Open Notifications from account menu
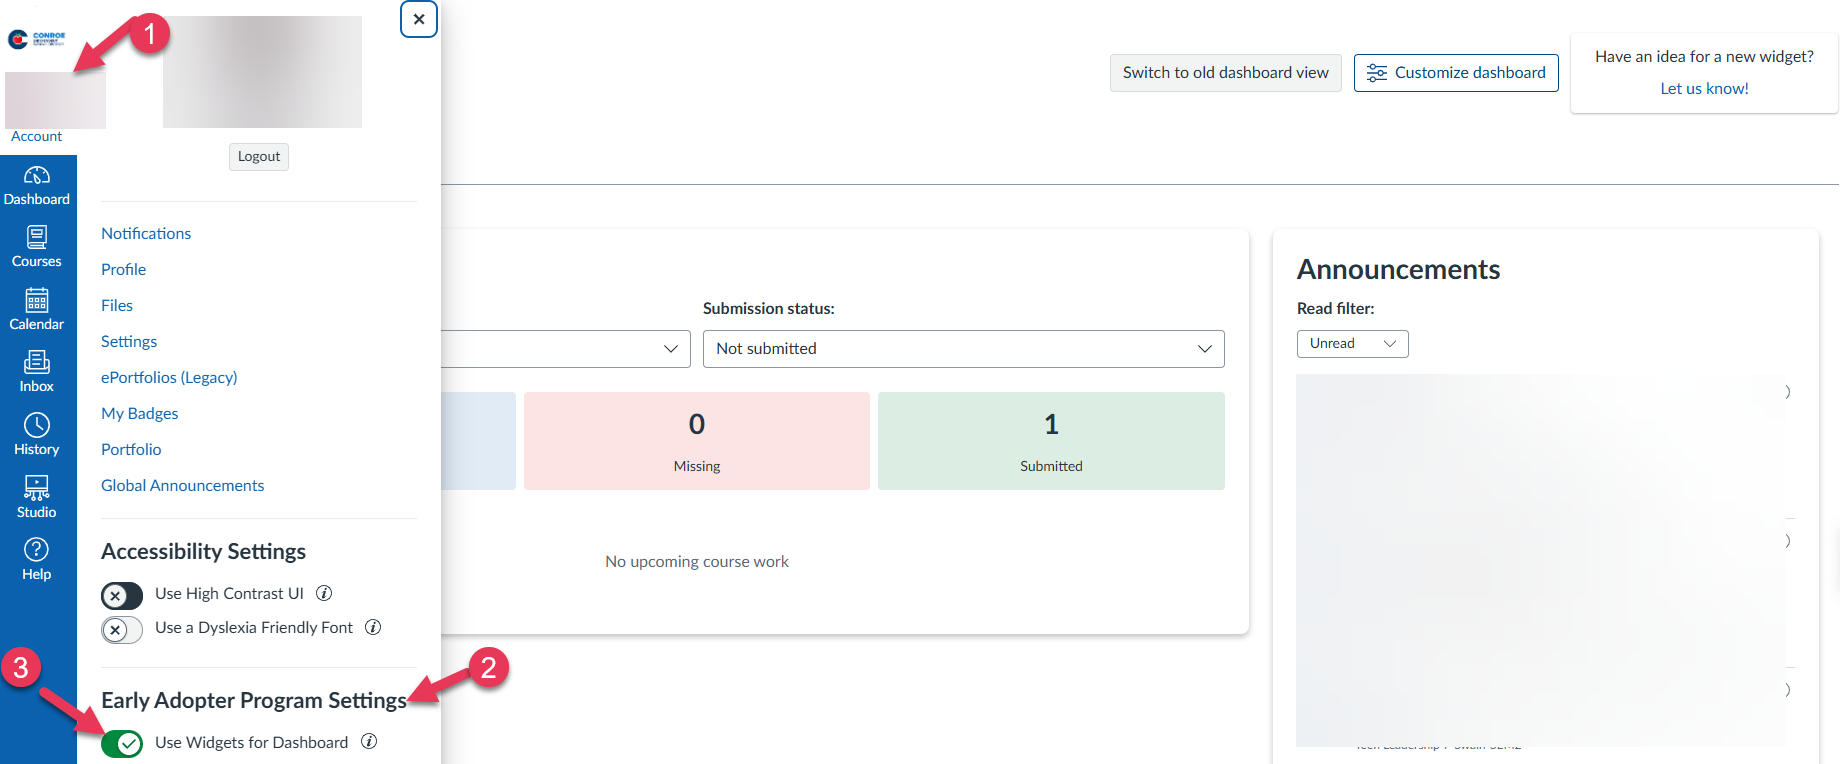 click(x=146, y=233)
